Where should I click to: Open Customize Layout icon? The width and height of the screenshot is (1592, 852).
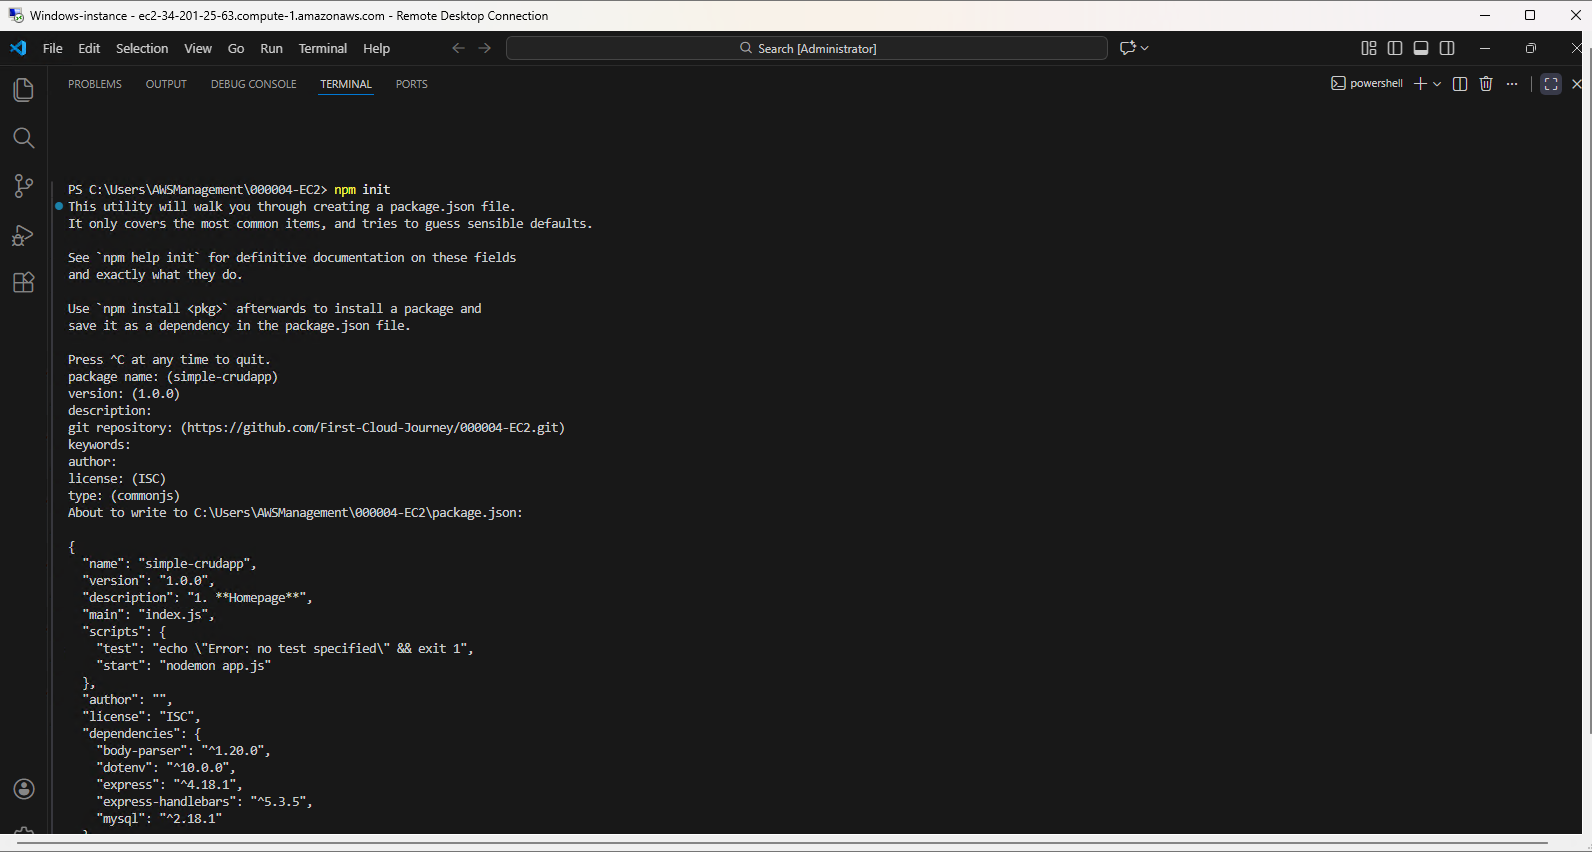point(1369,48)
